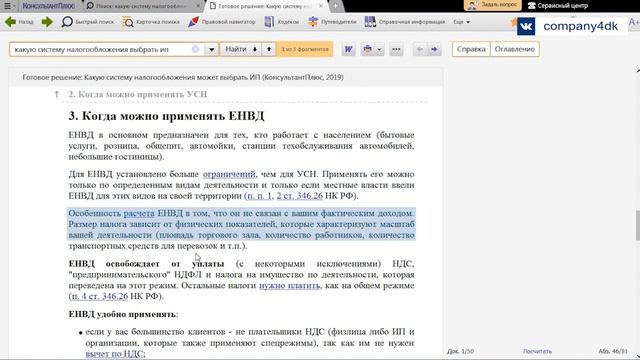Increase font size with A+ icon
Image resolution: width=640 pixels, height=360 pixels.
click(634, 22)
